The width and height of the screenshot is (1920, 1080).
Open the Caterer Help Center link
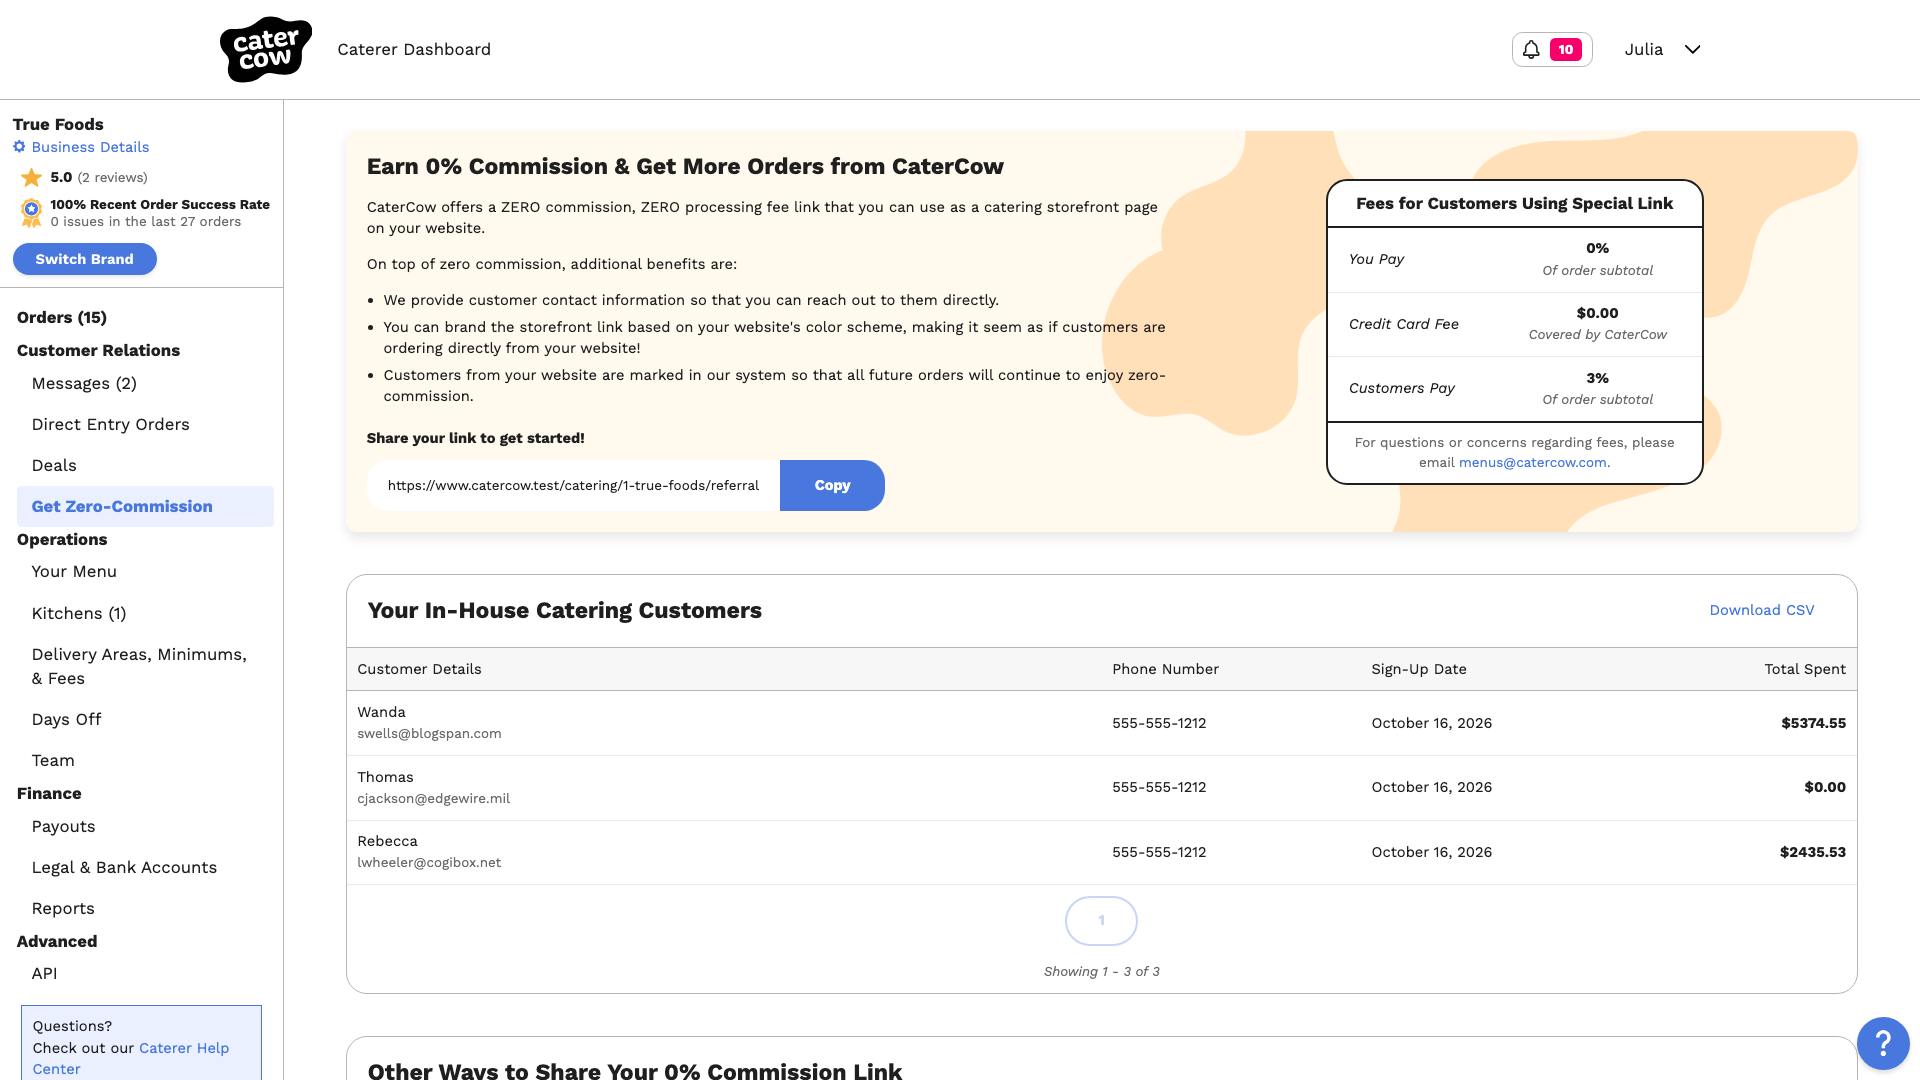(131, 1058)
